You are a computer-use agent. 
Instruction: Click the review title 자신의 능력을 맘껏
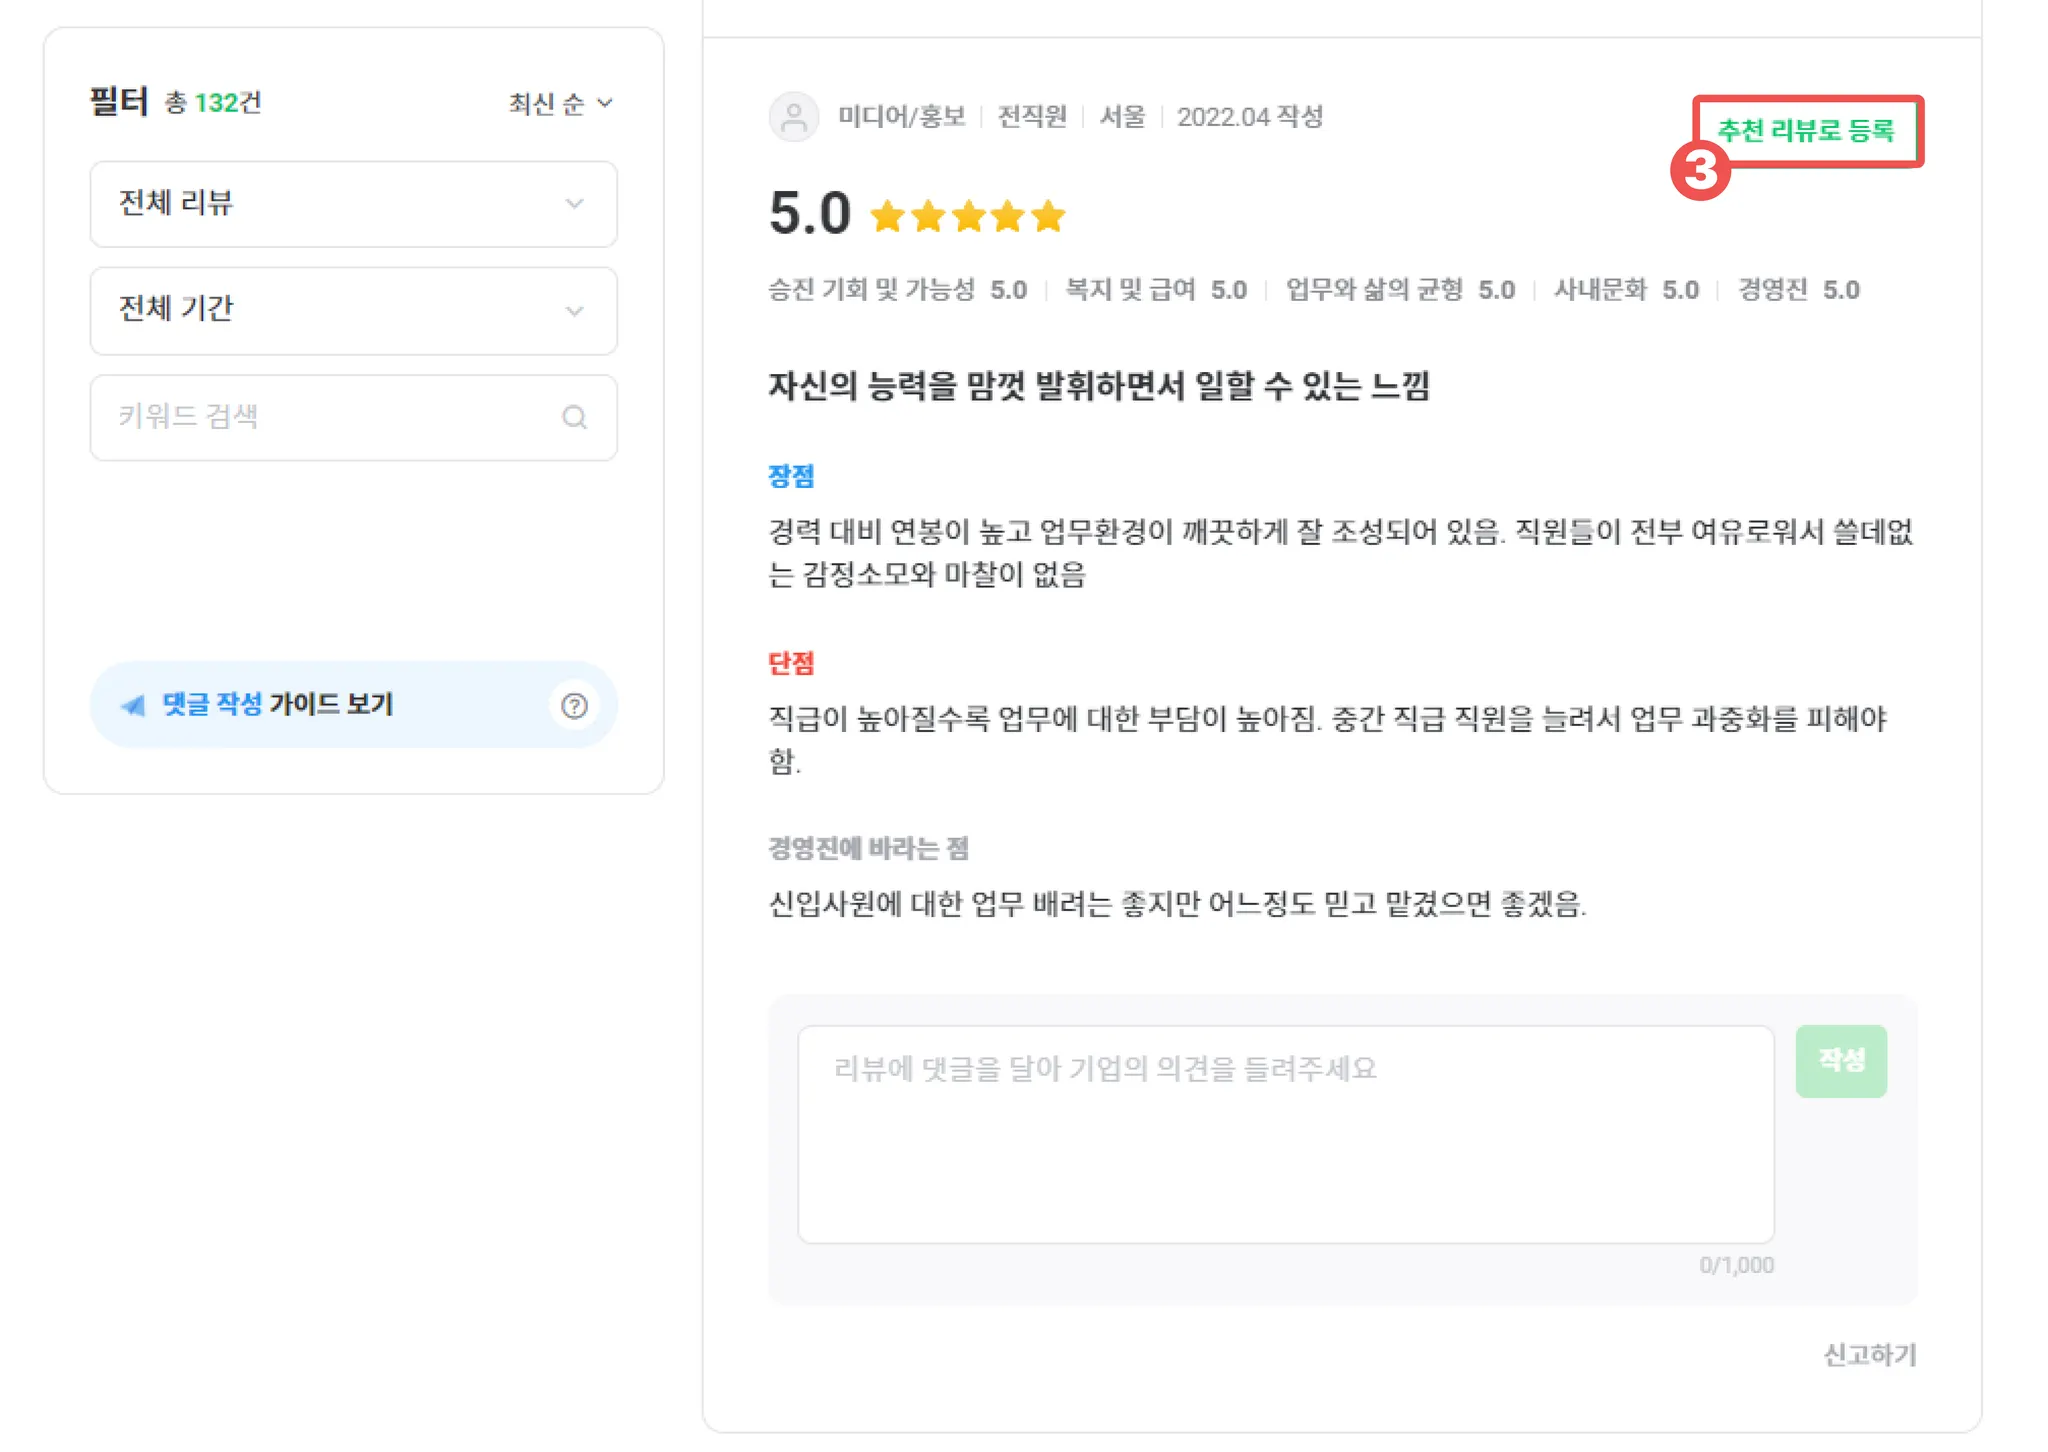[1098, 386]
